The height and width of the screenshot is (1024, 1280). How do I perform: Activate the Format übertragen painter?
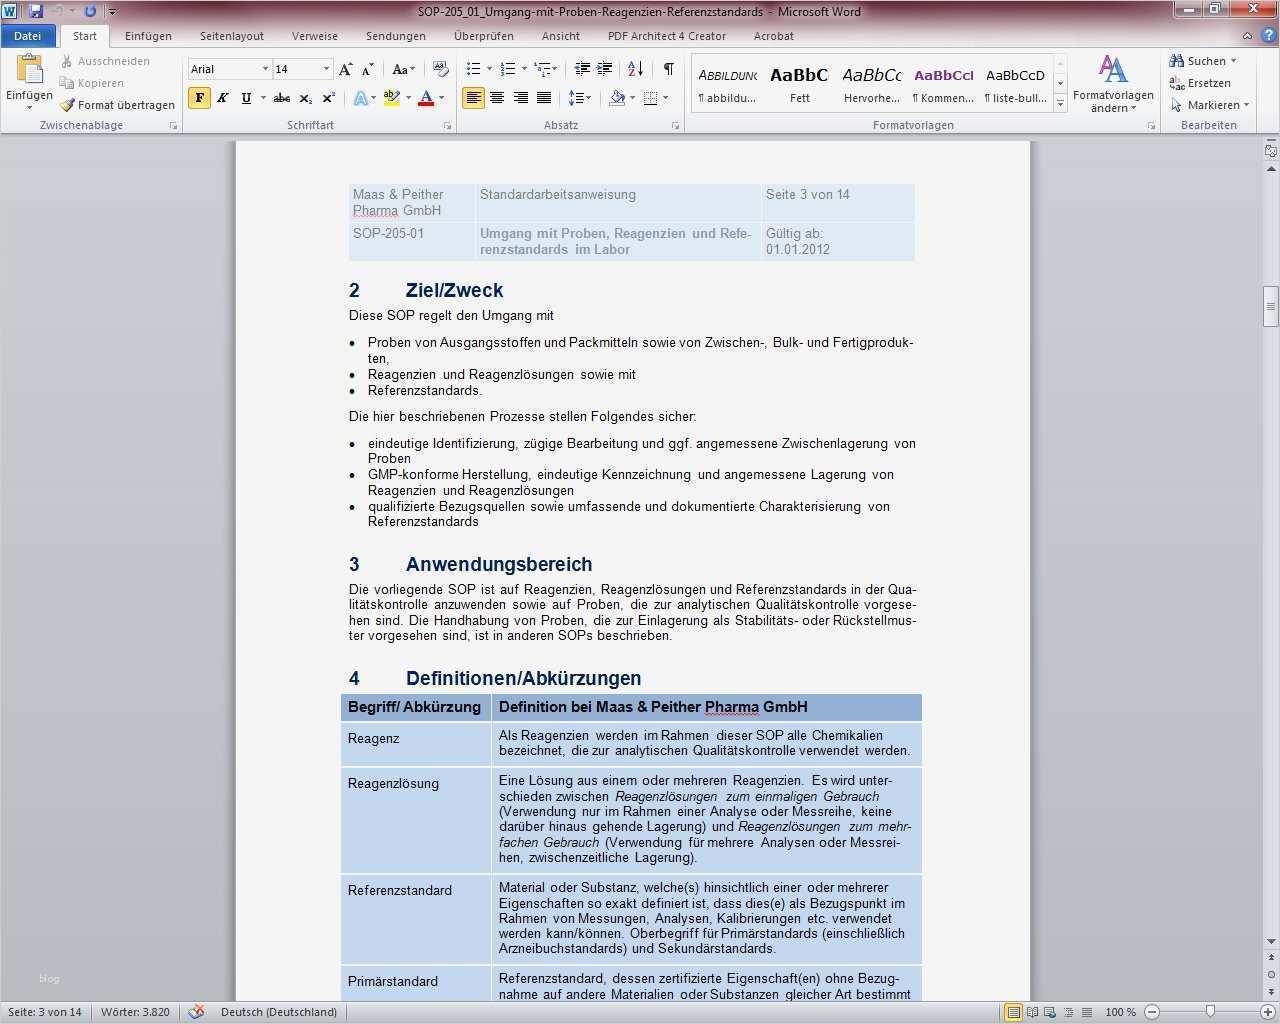pyautogui.click(x=117, y=105)
